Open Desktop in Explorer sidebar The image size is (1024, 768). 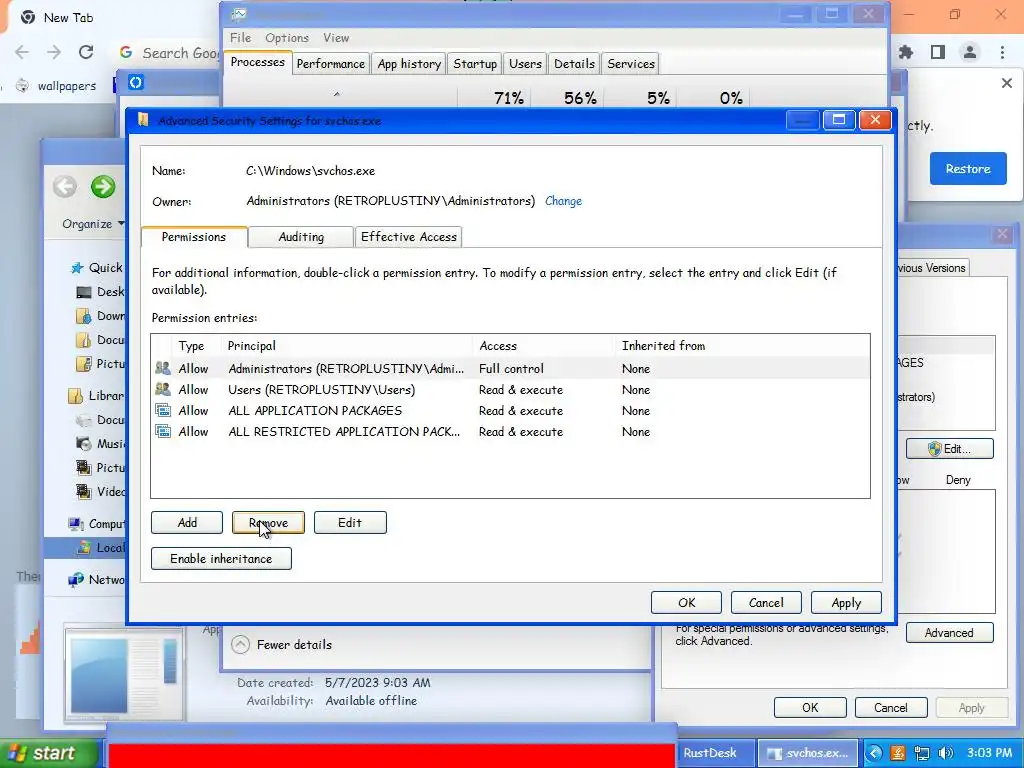pos(101,292)
